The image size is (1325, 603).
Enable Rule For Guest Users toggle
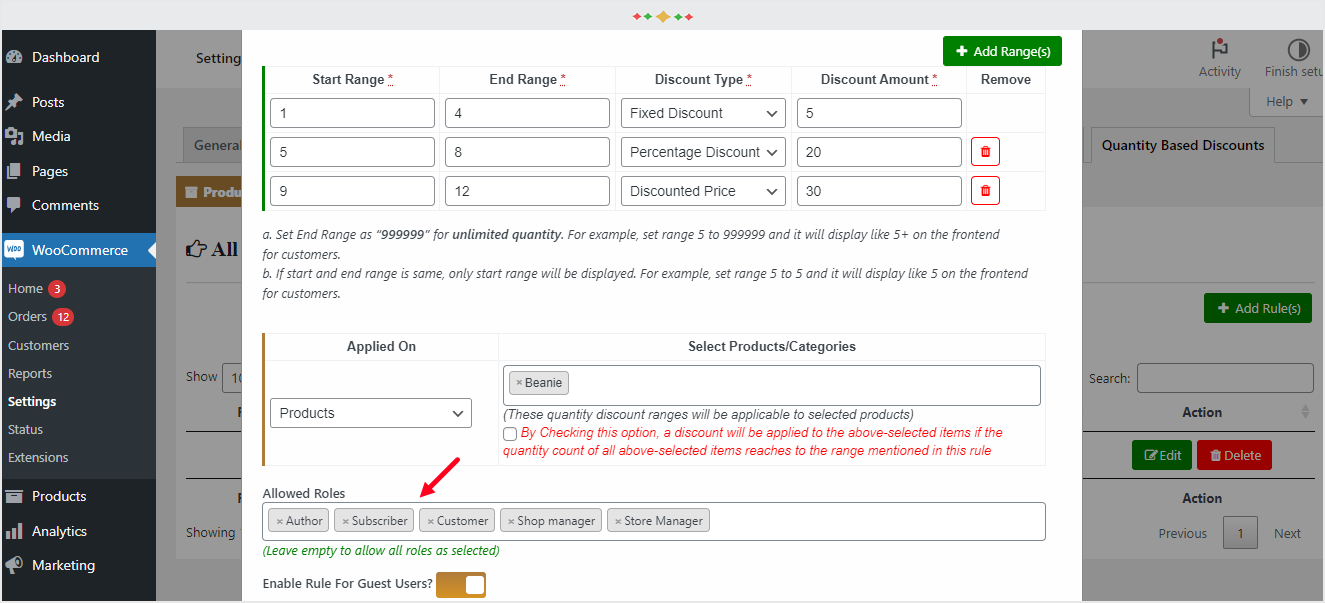[x=460, y=584]
